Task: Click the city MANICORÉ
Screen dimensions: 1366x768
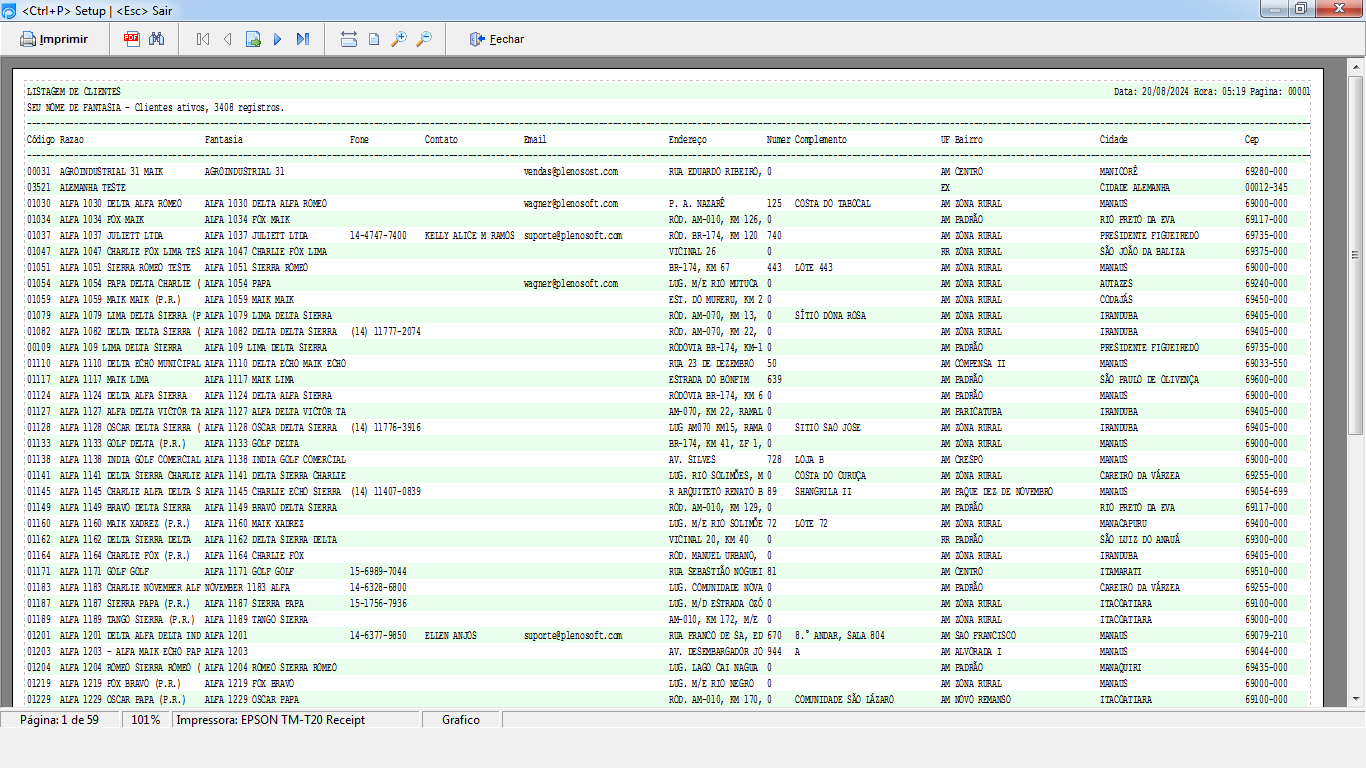Action: point(1119,172)
